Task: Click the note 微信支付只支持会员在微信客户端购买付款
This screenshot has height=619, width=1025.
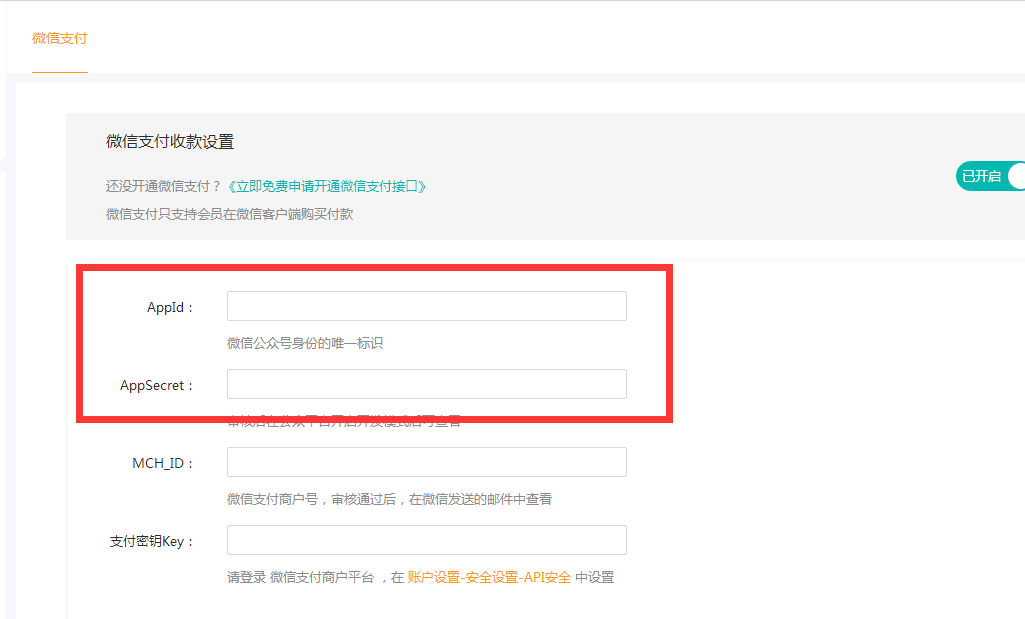Action: 229,213
